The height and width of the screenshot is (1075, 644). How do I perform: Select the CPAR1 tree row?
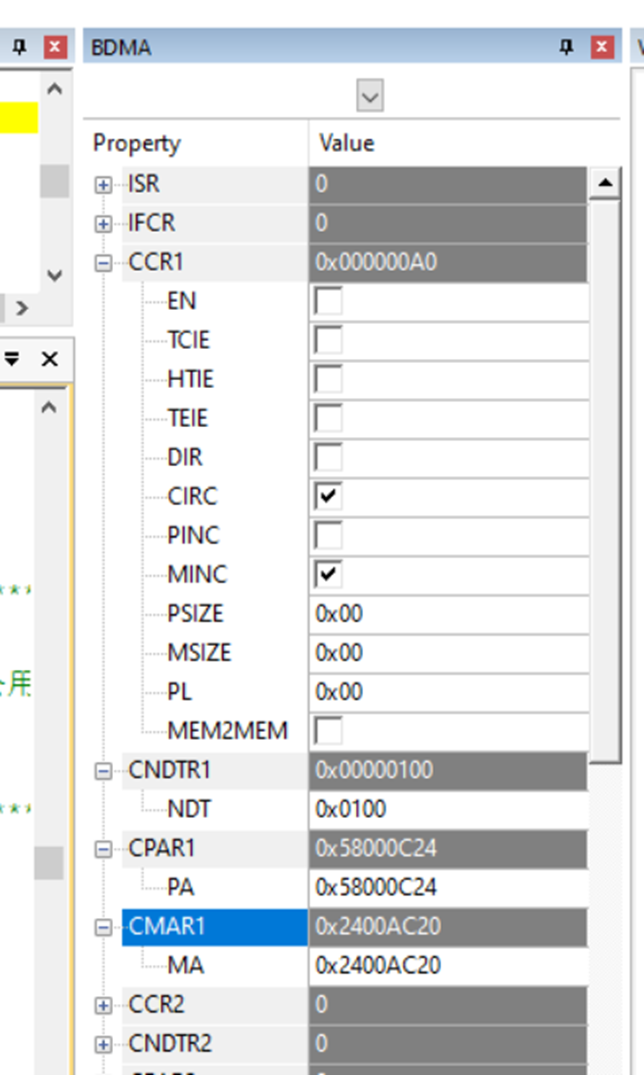[x=215, y=848]
